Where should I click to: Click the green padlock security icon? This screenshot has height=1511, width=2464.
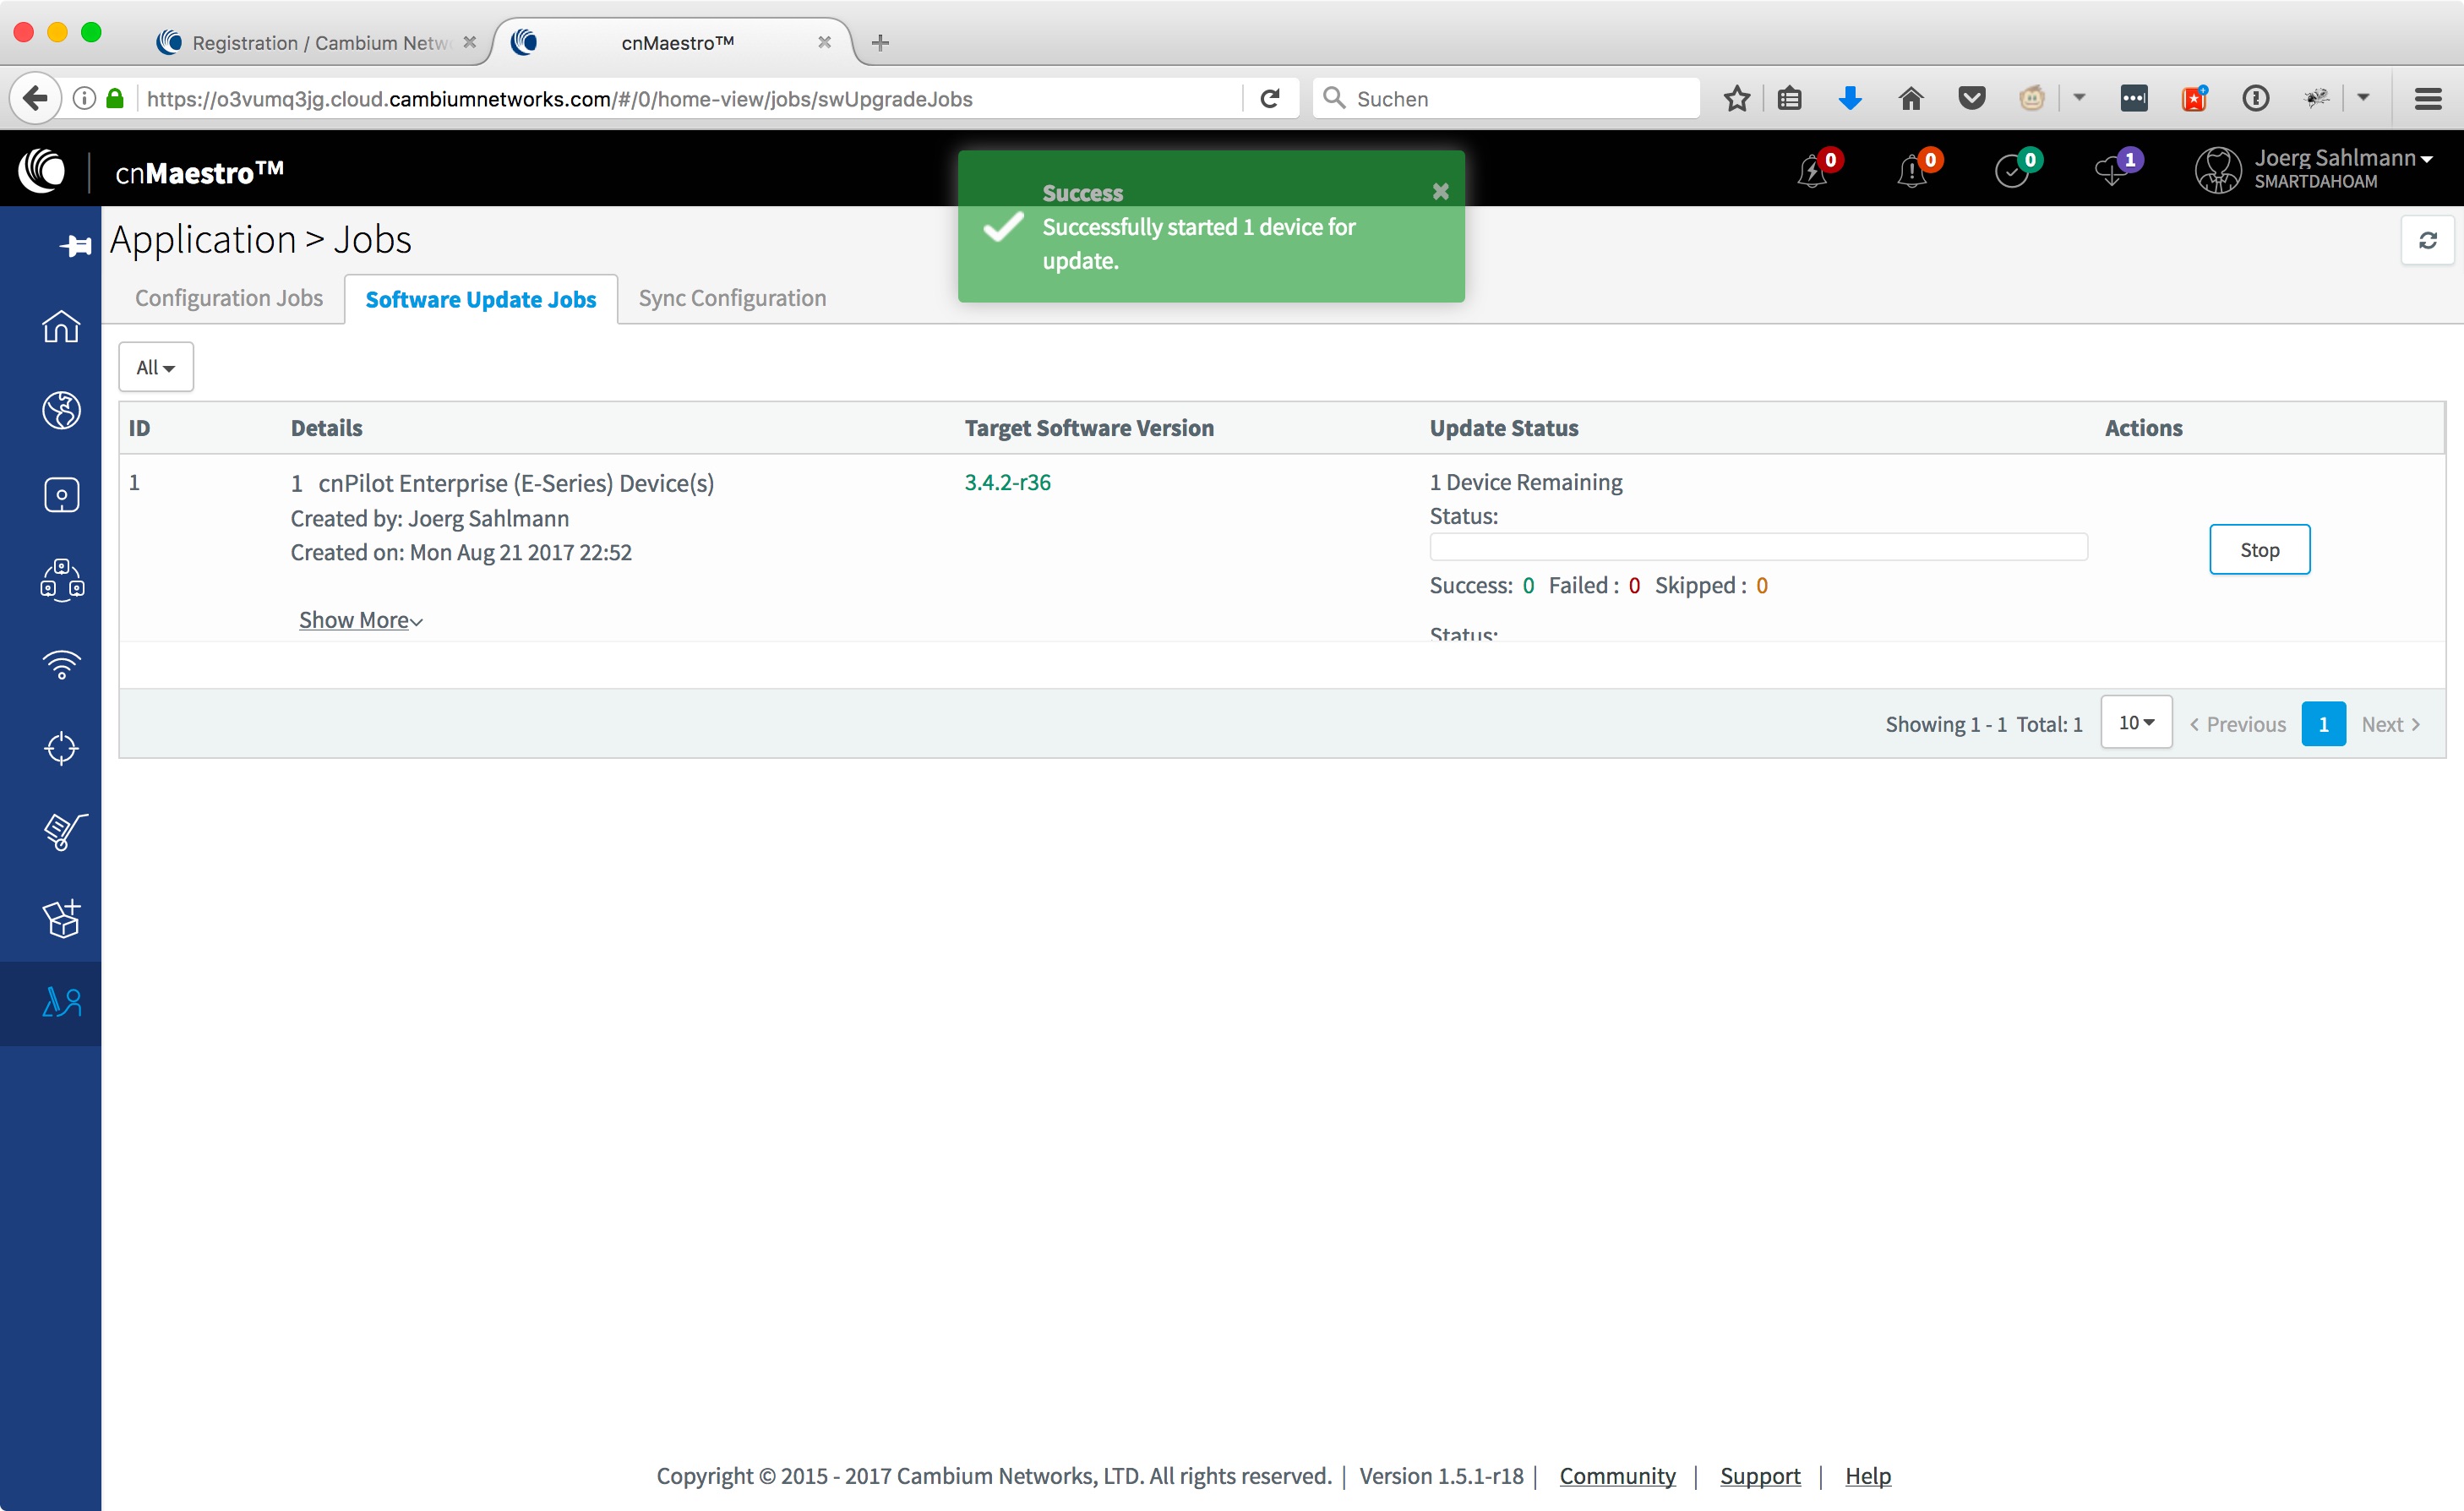tap(115, 98)
